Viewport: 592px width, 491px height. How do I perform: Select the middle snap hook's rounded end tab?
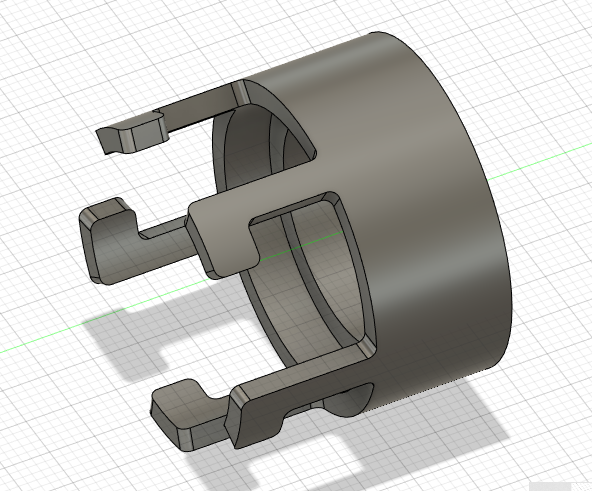tap(109, 242)
